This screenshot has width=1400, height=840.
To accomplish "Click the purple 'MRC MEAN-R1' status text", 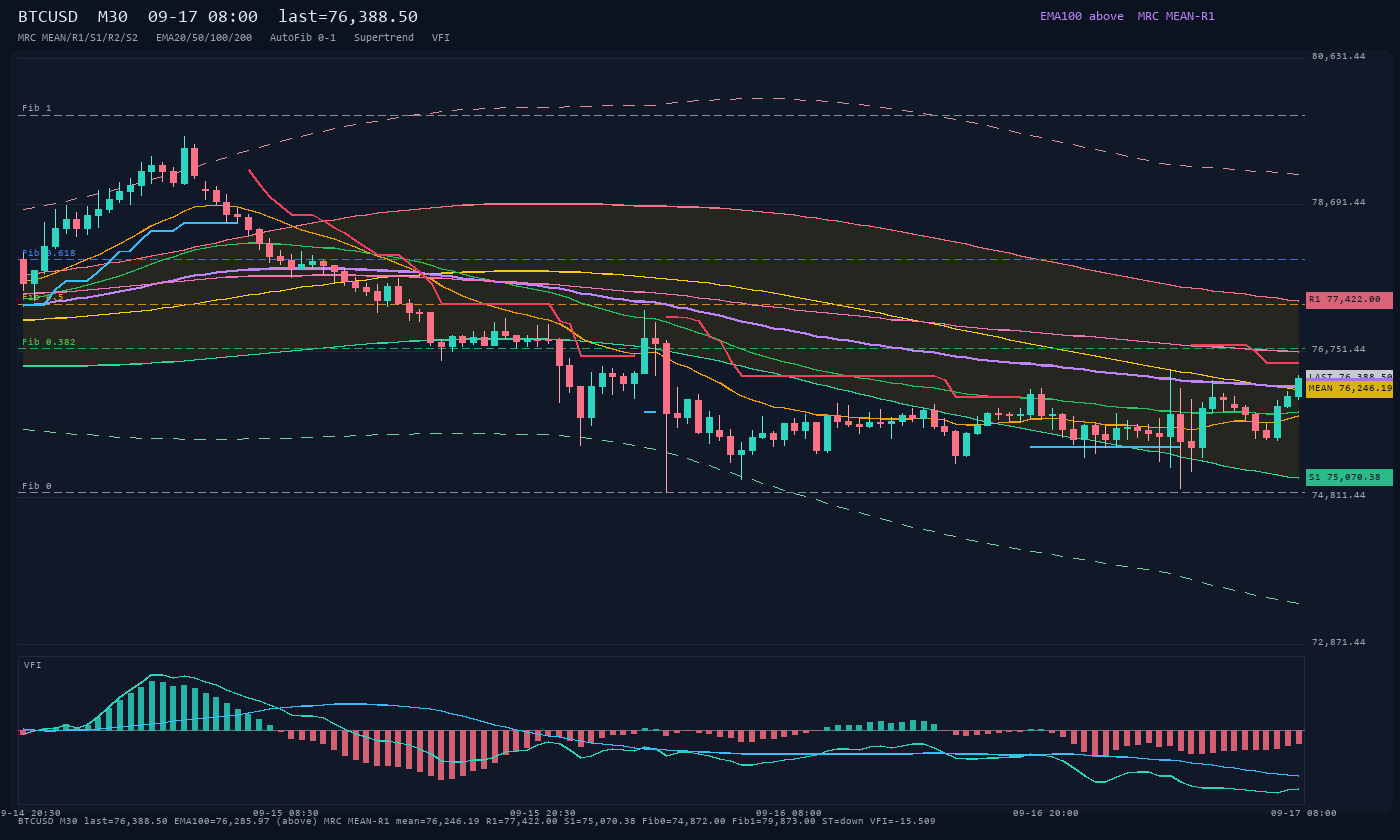I will [x=1176, y=16].
